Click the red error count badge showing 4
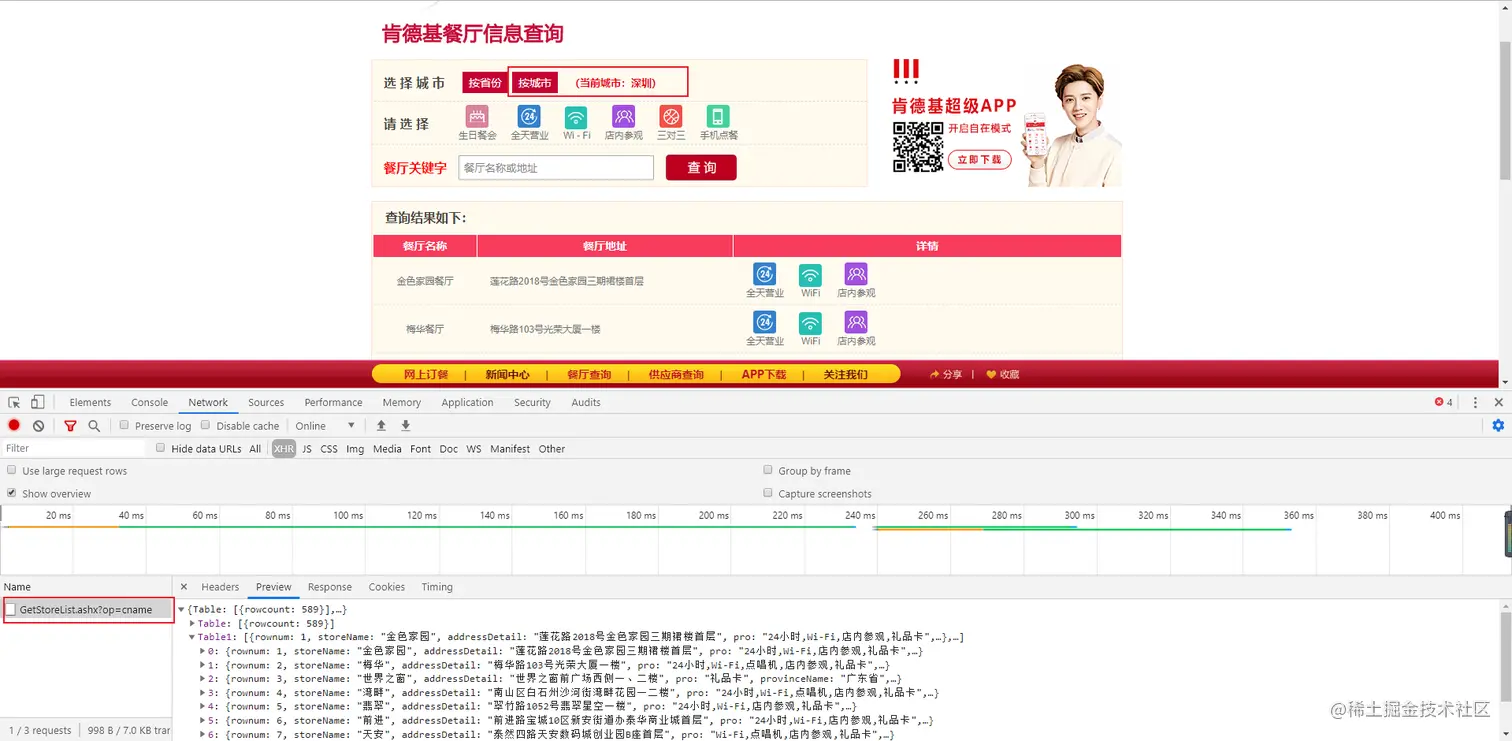The height and width of the screenshot is (741, 1512). point(1444,402)
